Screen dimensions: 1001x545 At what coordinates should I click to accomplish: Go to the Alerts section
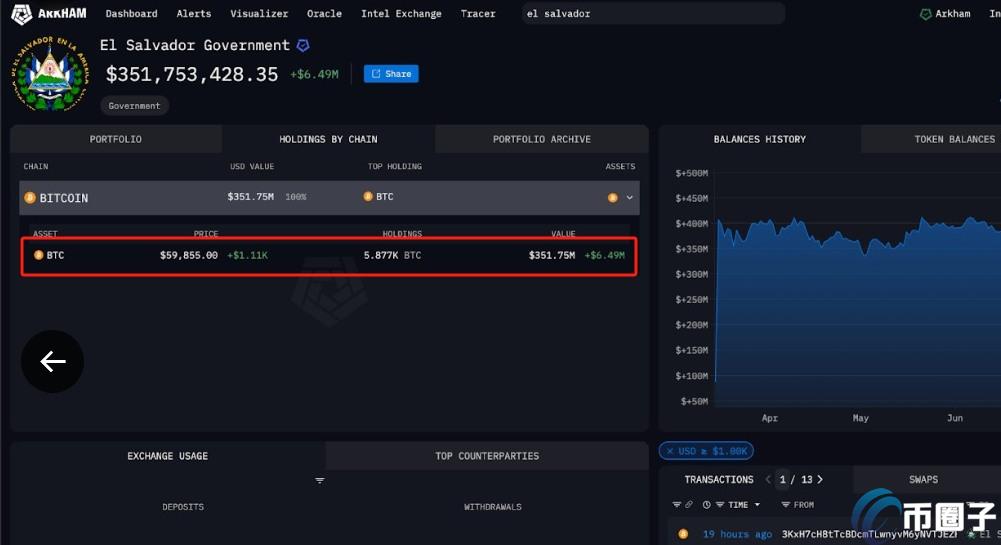(193, 13)
